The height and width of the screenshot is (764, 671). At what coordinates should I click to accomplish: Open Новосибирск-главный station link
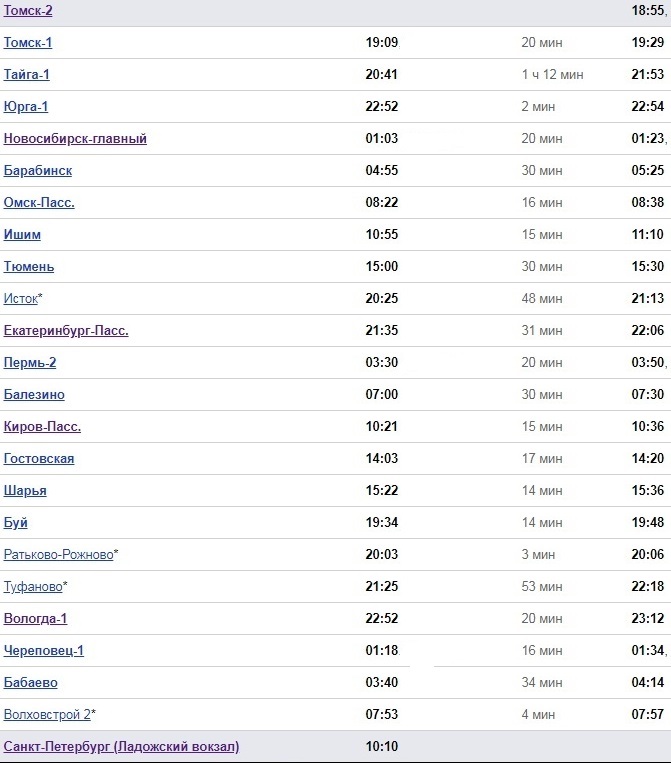[x=75, y=139]
